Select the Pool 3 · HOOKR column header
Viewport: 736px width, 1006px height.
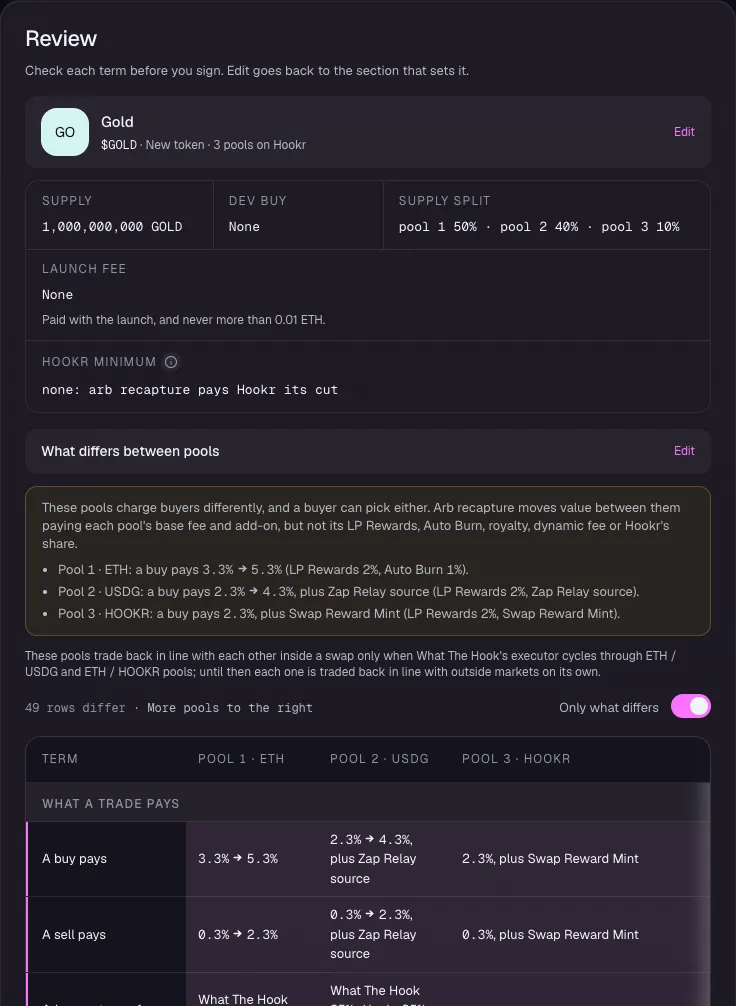coord(516,758)
